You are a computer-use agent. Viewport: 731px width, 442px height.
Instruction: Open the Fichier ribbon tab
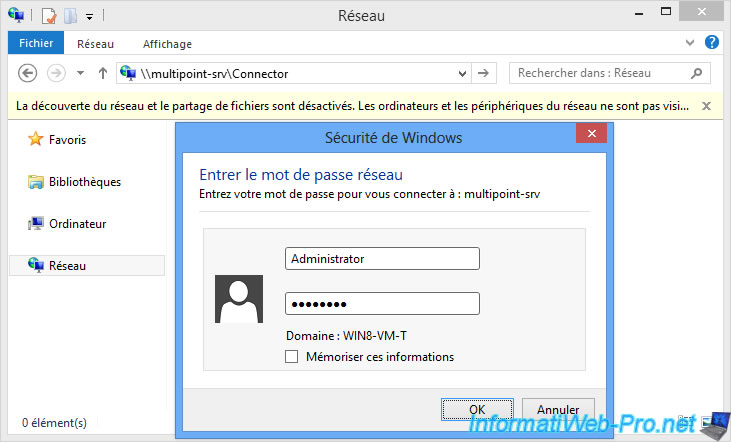tap(36, 43)
